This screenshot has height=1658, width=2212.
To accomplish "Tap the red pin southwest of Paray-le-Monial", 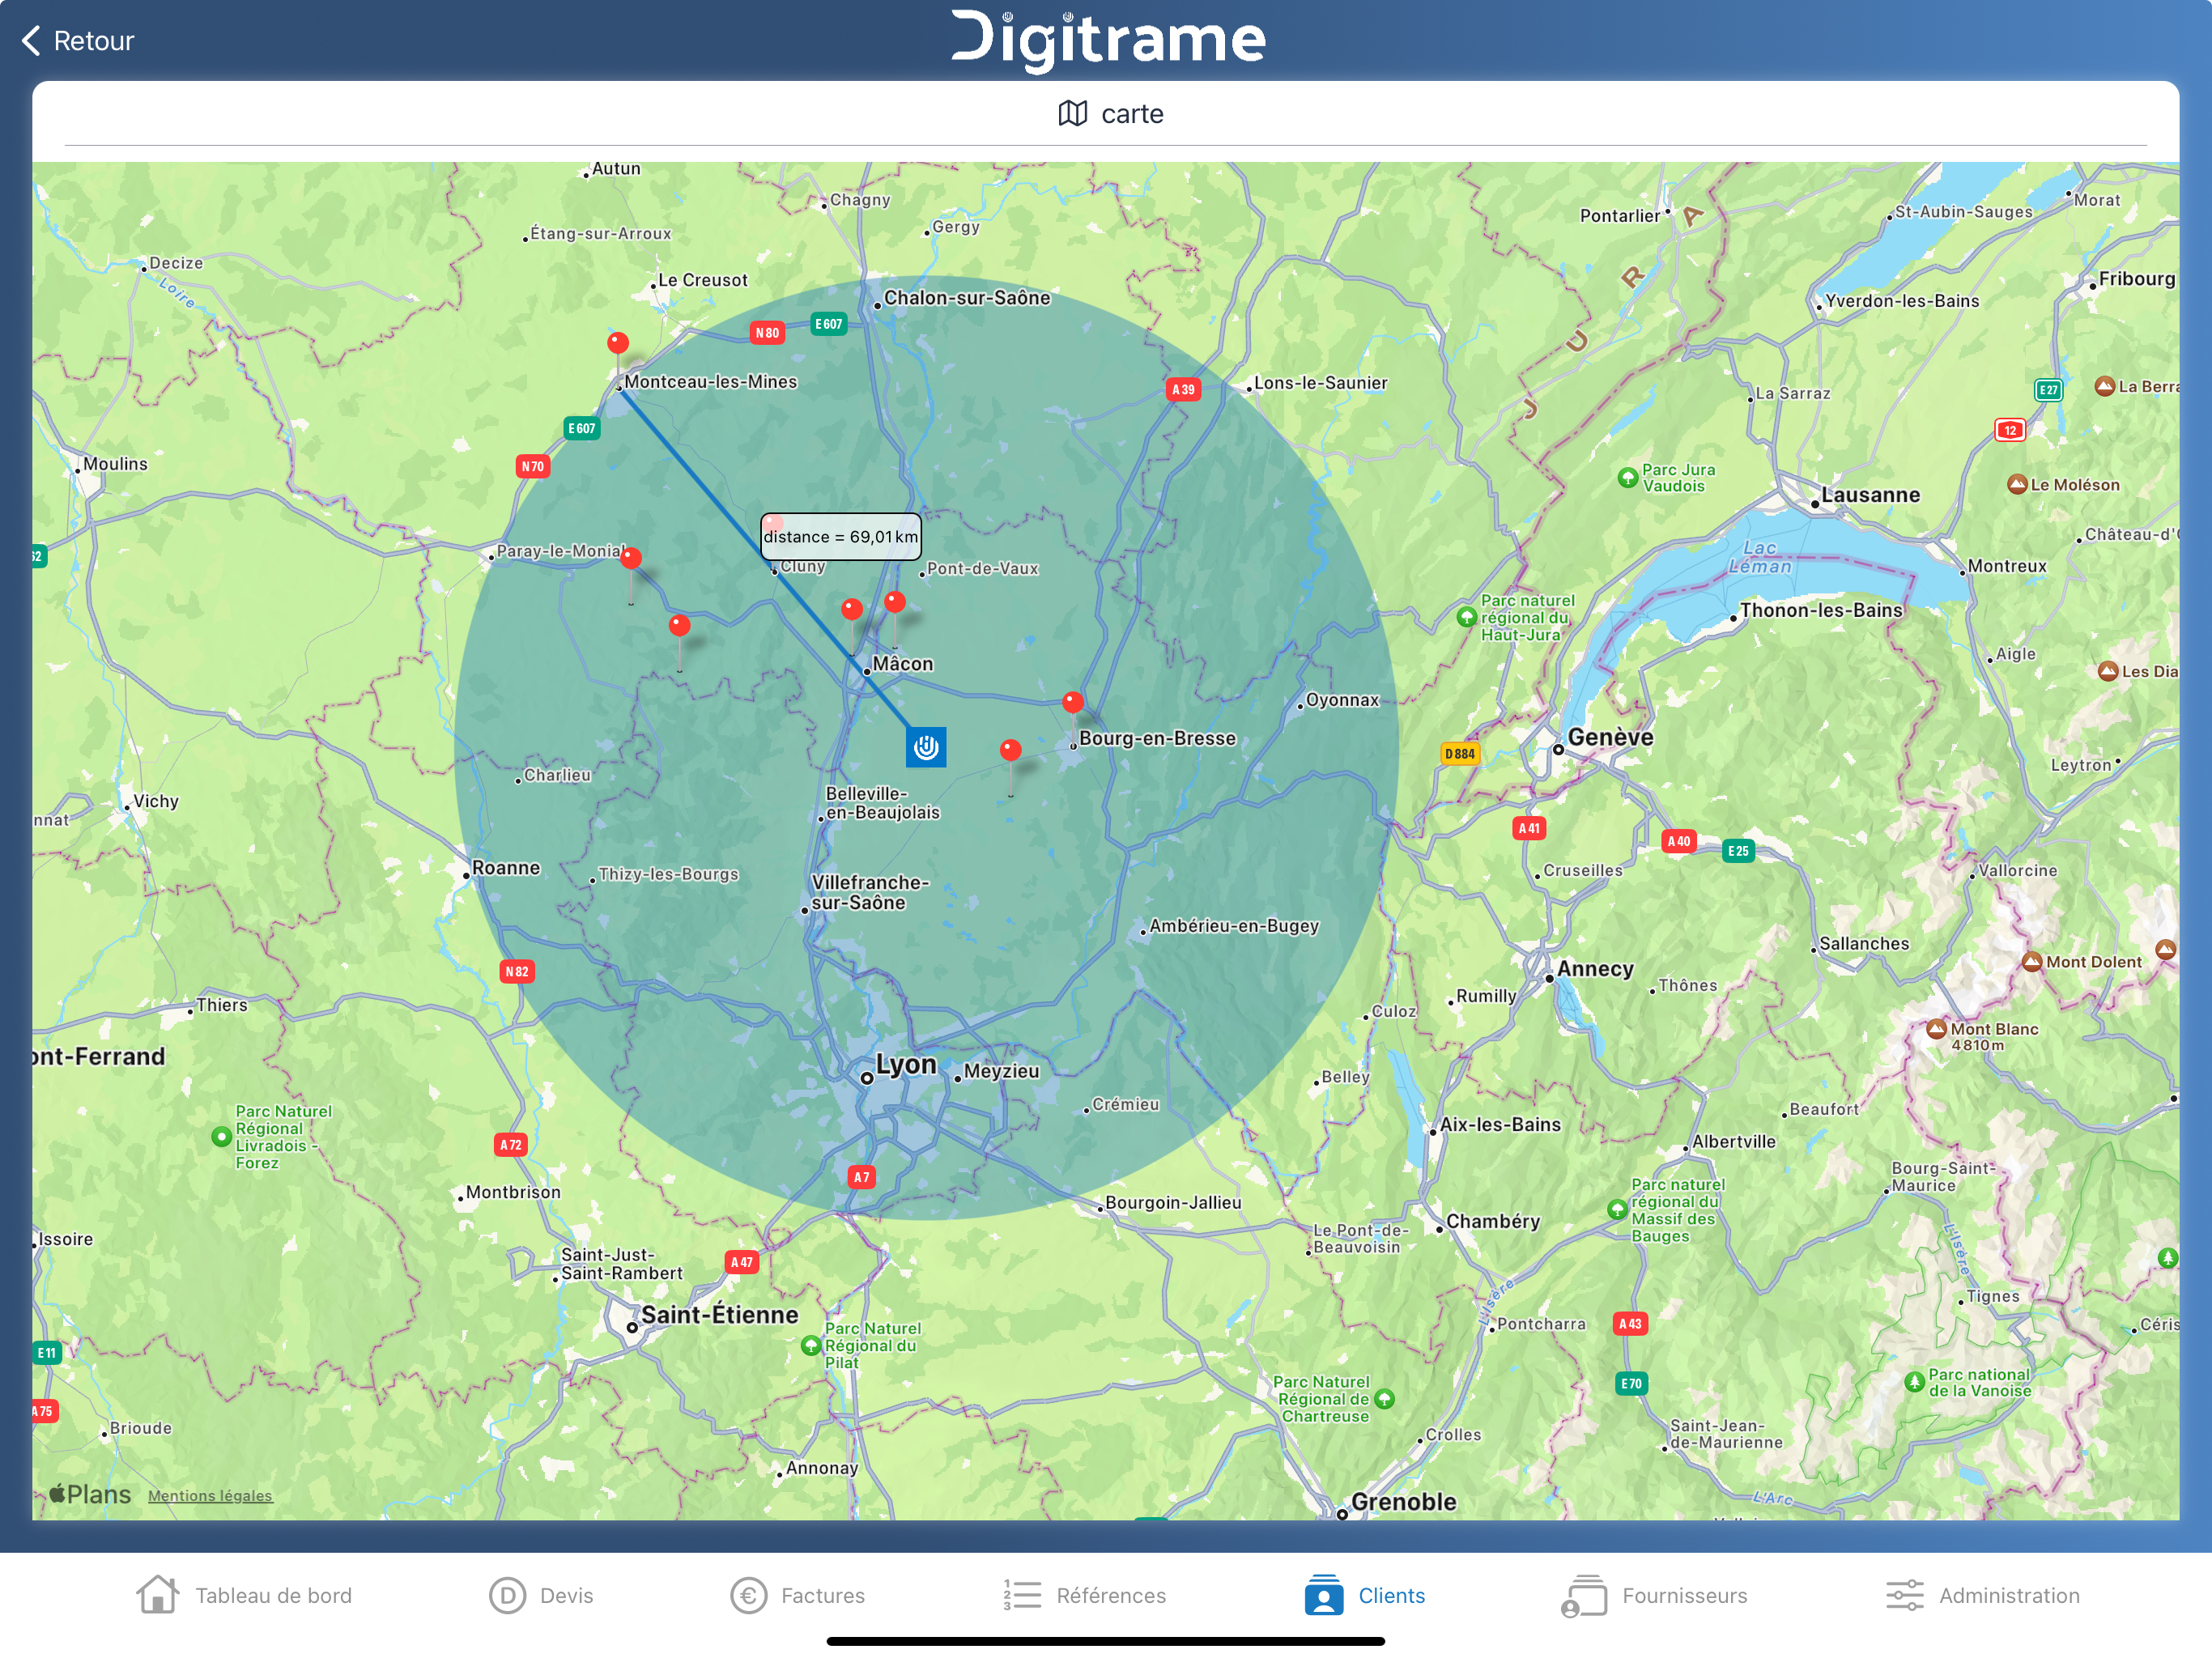I will (679, 626).
